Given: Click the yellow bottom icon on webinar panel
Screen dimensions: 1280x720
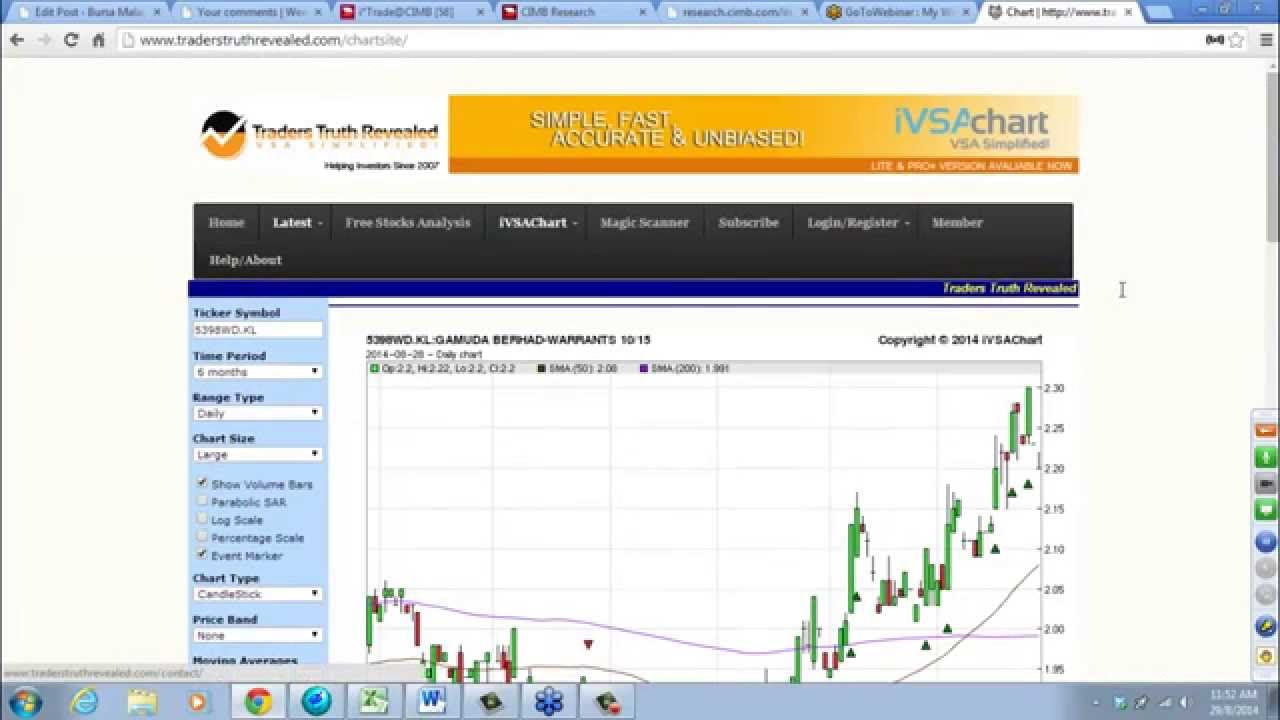Looking at the screenshot, I should point(1265,657).
